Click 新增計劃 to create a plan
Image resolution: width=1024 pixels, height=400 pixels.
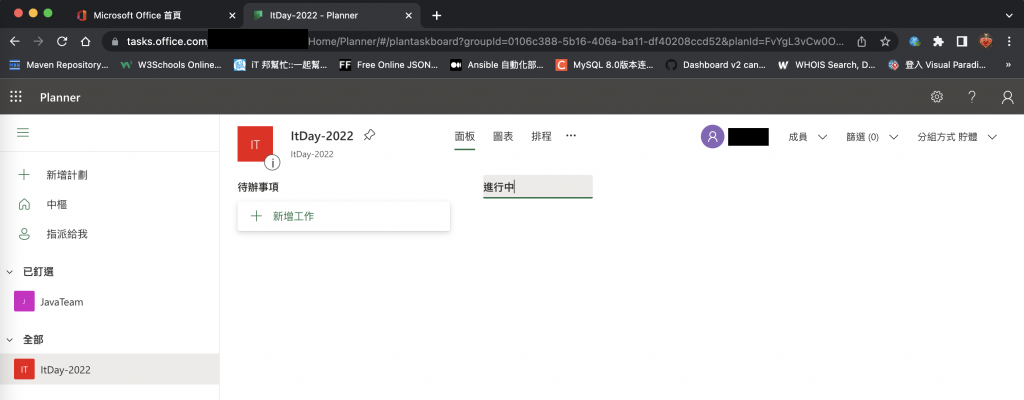point(67,175)
